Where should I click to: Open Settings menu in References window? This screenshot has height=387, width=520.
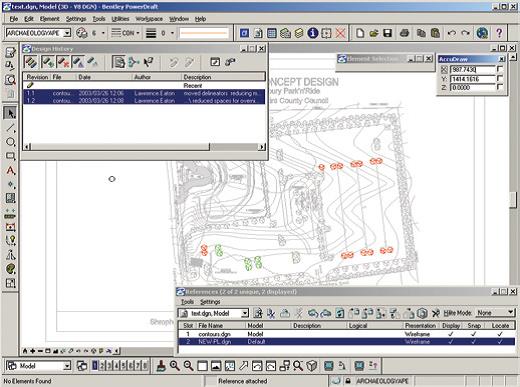[210, 302]
